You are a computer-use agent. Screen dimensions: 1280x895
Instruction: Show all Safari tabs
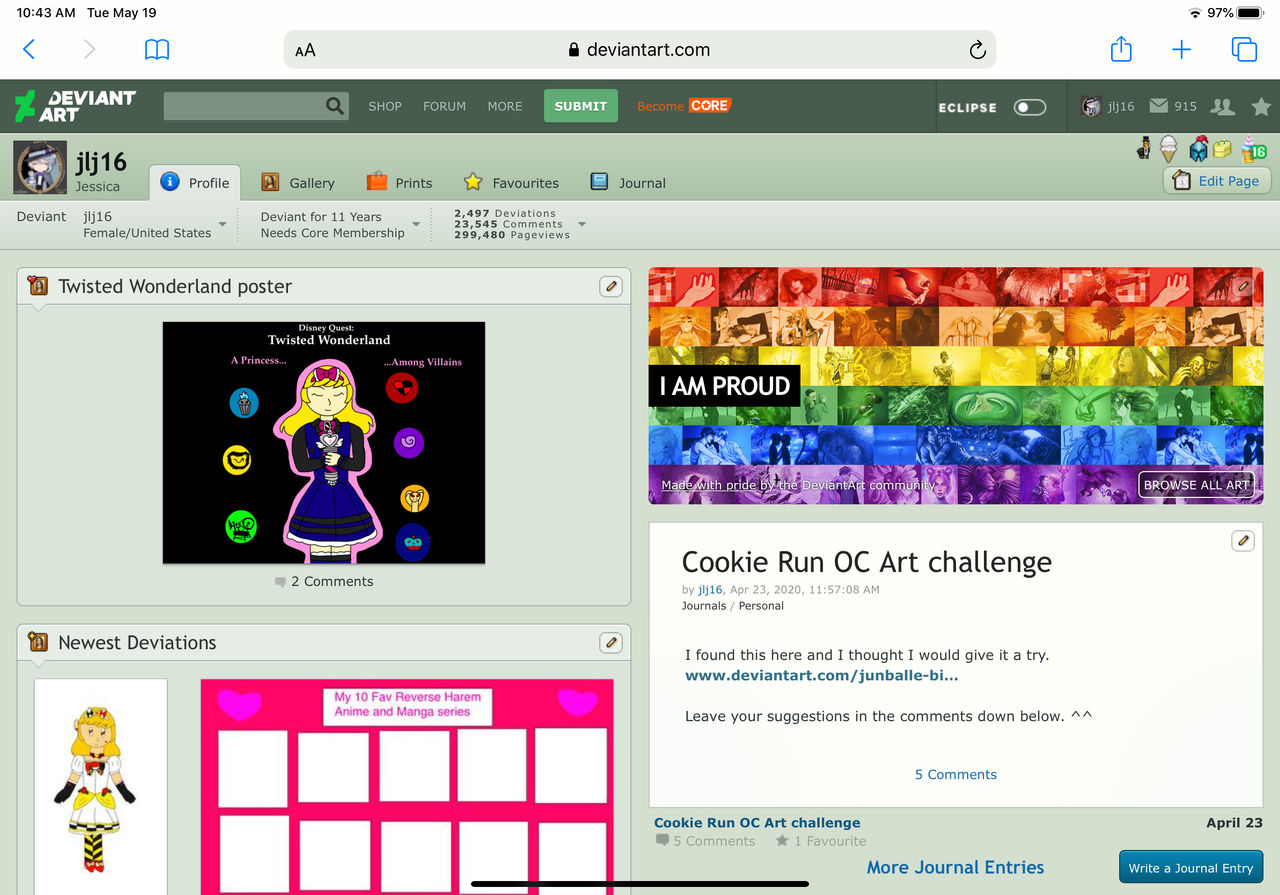point(1244,49)
